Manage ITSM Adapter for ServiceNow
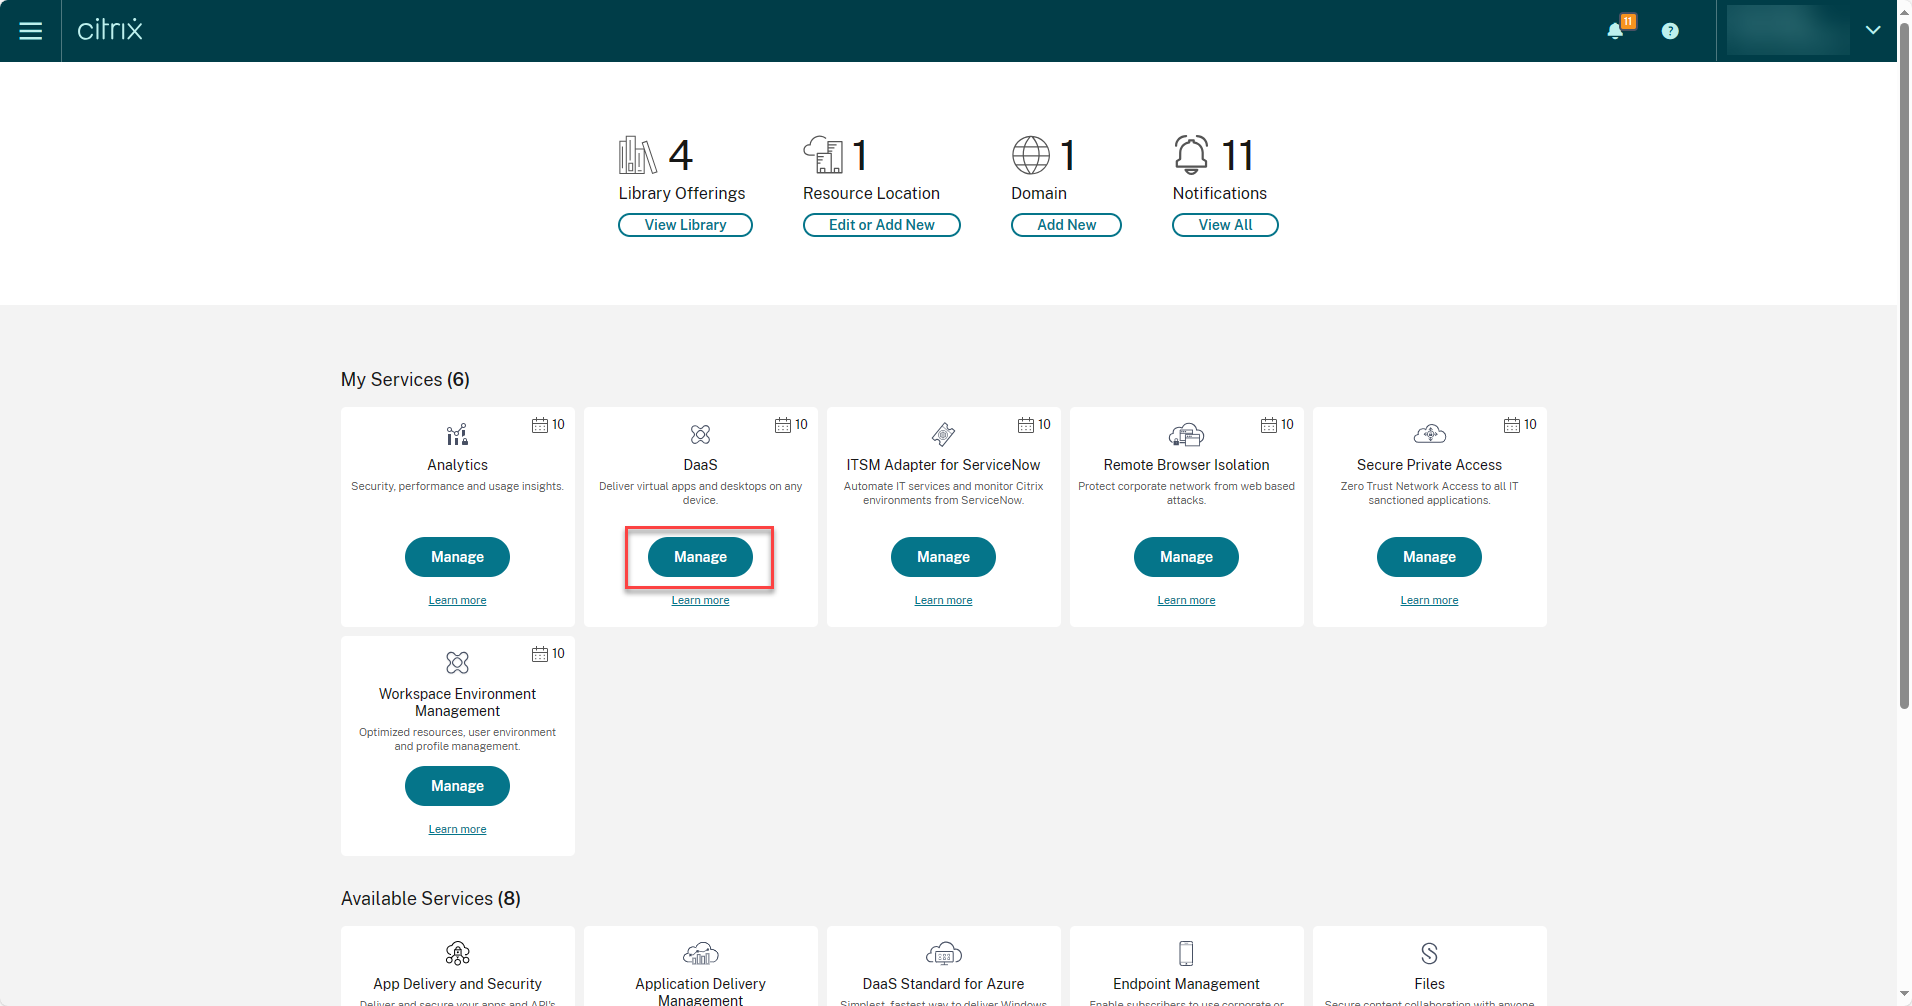Viewport: 1912px width, 1006px height. (x=943, y=557)
